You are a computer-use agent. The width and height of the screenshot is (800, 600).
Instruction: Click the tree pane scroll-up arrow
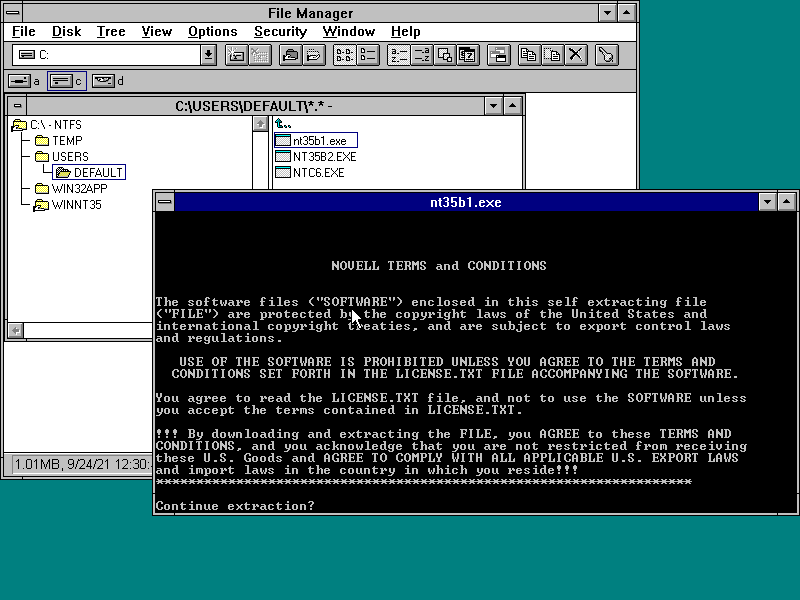[260, 124]
